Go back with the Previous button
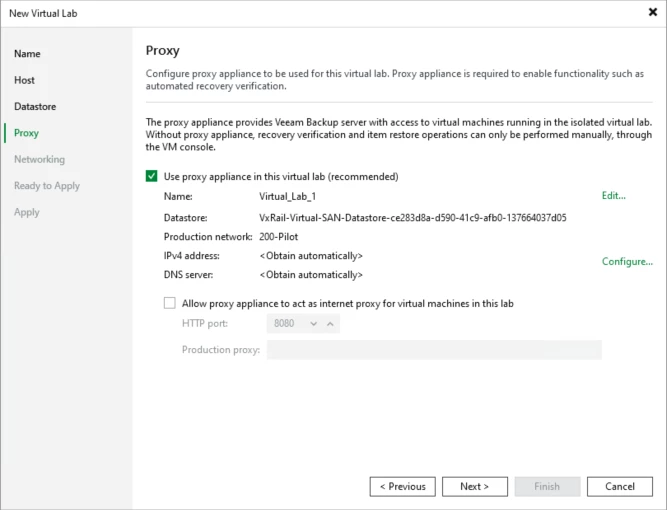 pyautogui.click(x=402, y=487)
